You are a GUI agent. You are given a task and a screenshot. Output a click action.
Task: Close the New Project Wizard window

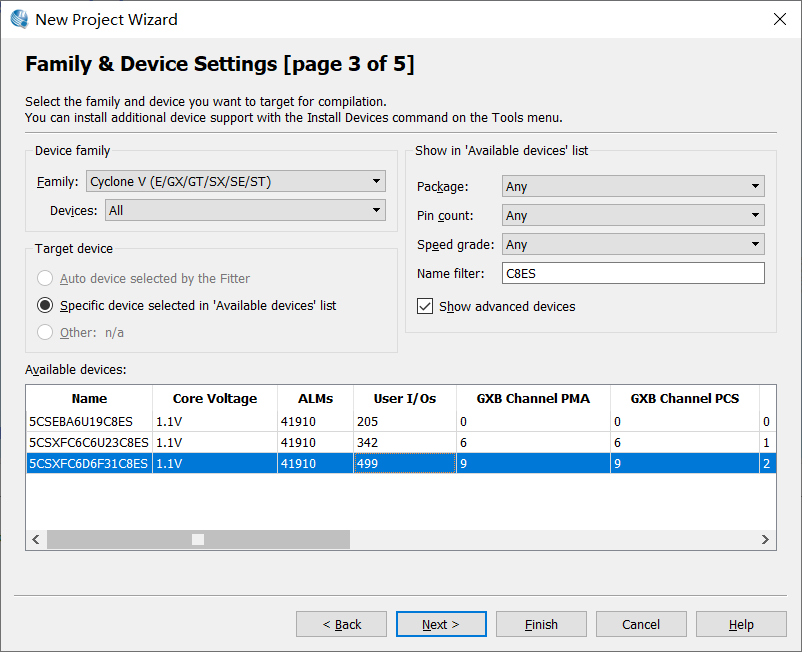[779, 19]
